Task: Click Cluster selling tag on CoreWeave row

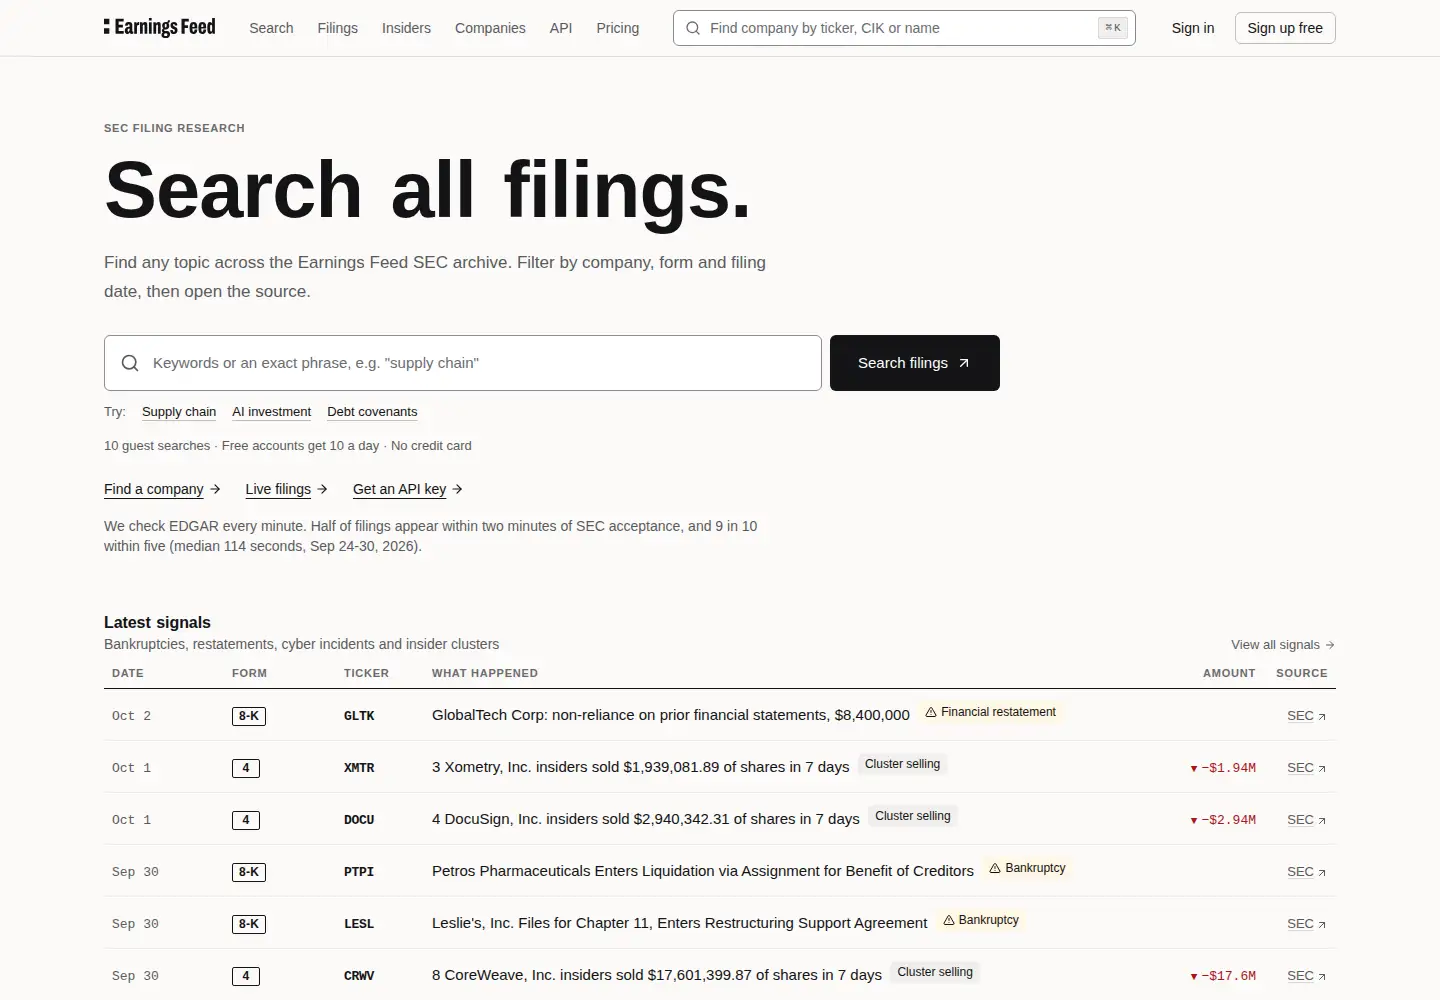Action: (x=935, y=972)
